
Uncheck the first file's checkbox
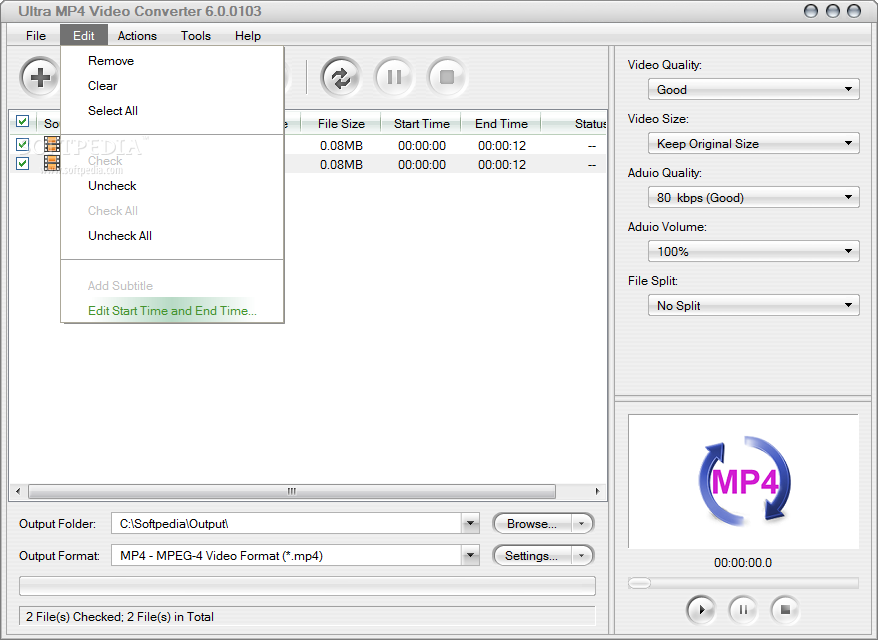[x=22, y=144]
